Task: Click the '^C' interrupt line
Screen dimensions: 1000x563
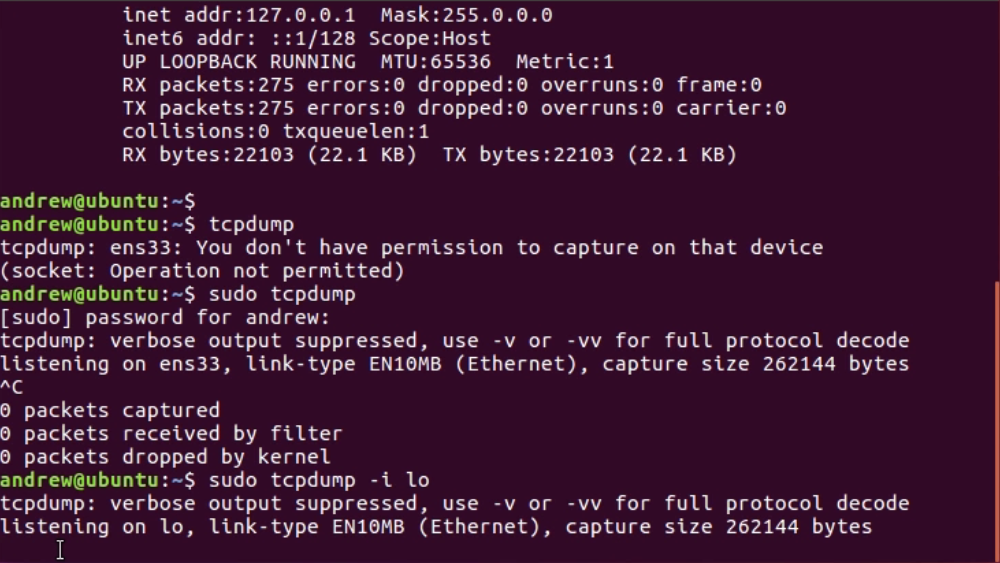Action: click(12, 387)
